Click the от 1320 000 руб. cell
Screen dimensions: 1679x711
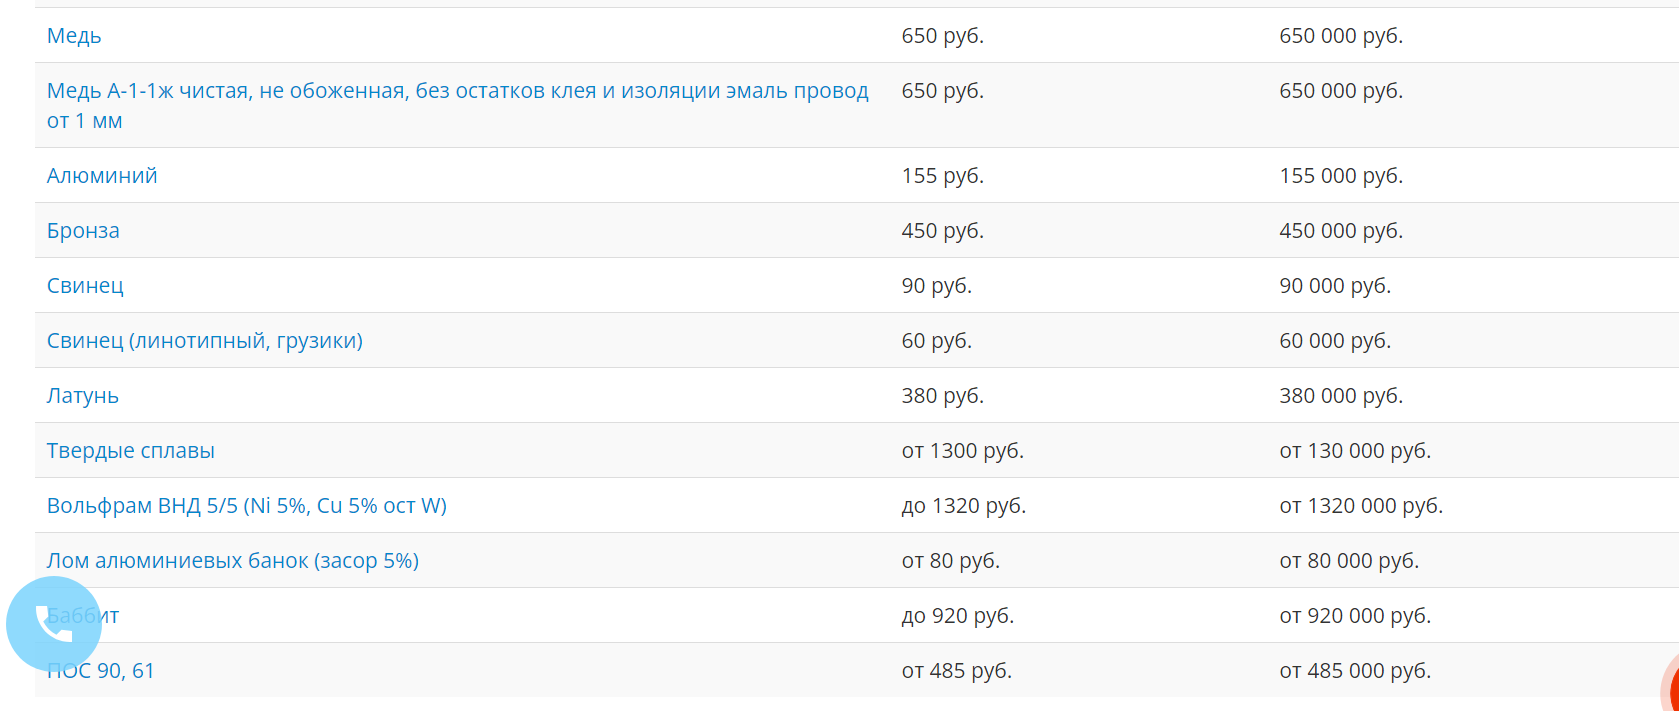coord(1360,506)
